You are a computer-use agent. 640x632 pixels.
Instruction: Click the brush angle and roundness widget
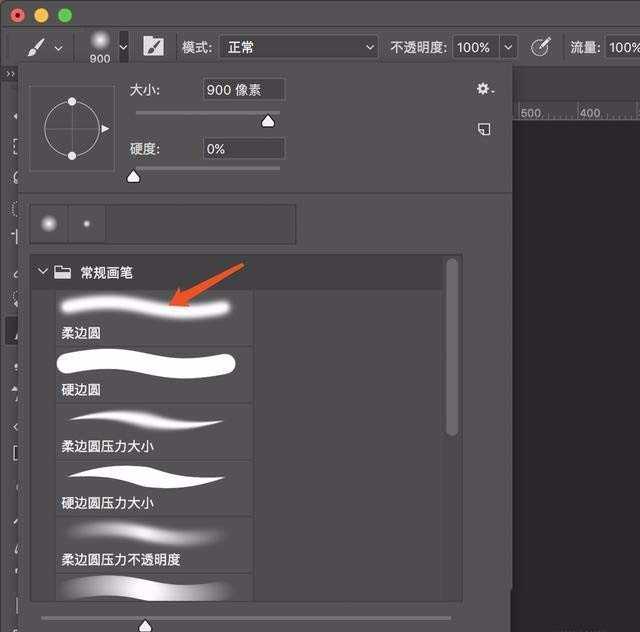click(72, 128)
